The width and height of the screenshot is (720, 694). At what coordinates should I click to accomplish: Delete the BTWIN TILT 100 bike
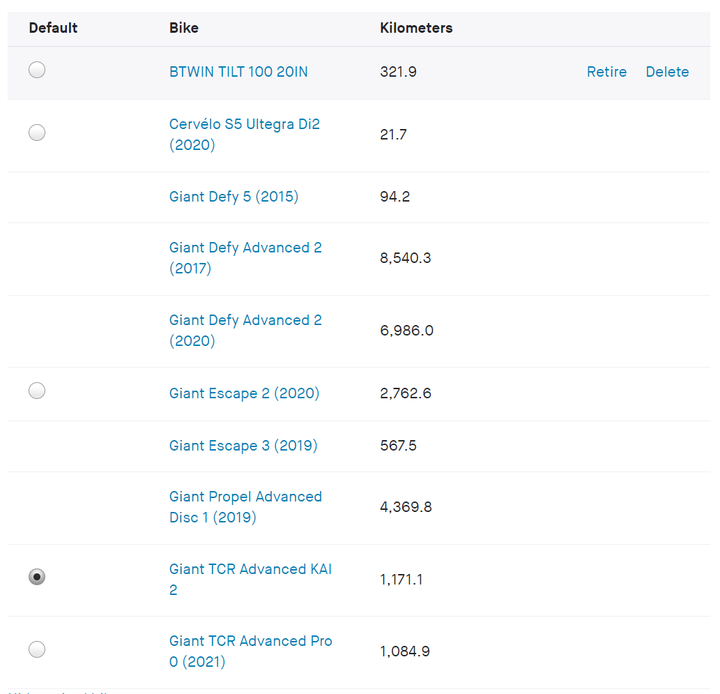[667, 72]
